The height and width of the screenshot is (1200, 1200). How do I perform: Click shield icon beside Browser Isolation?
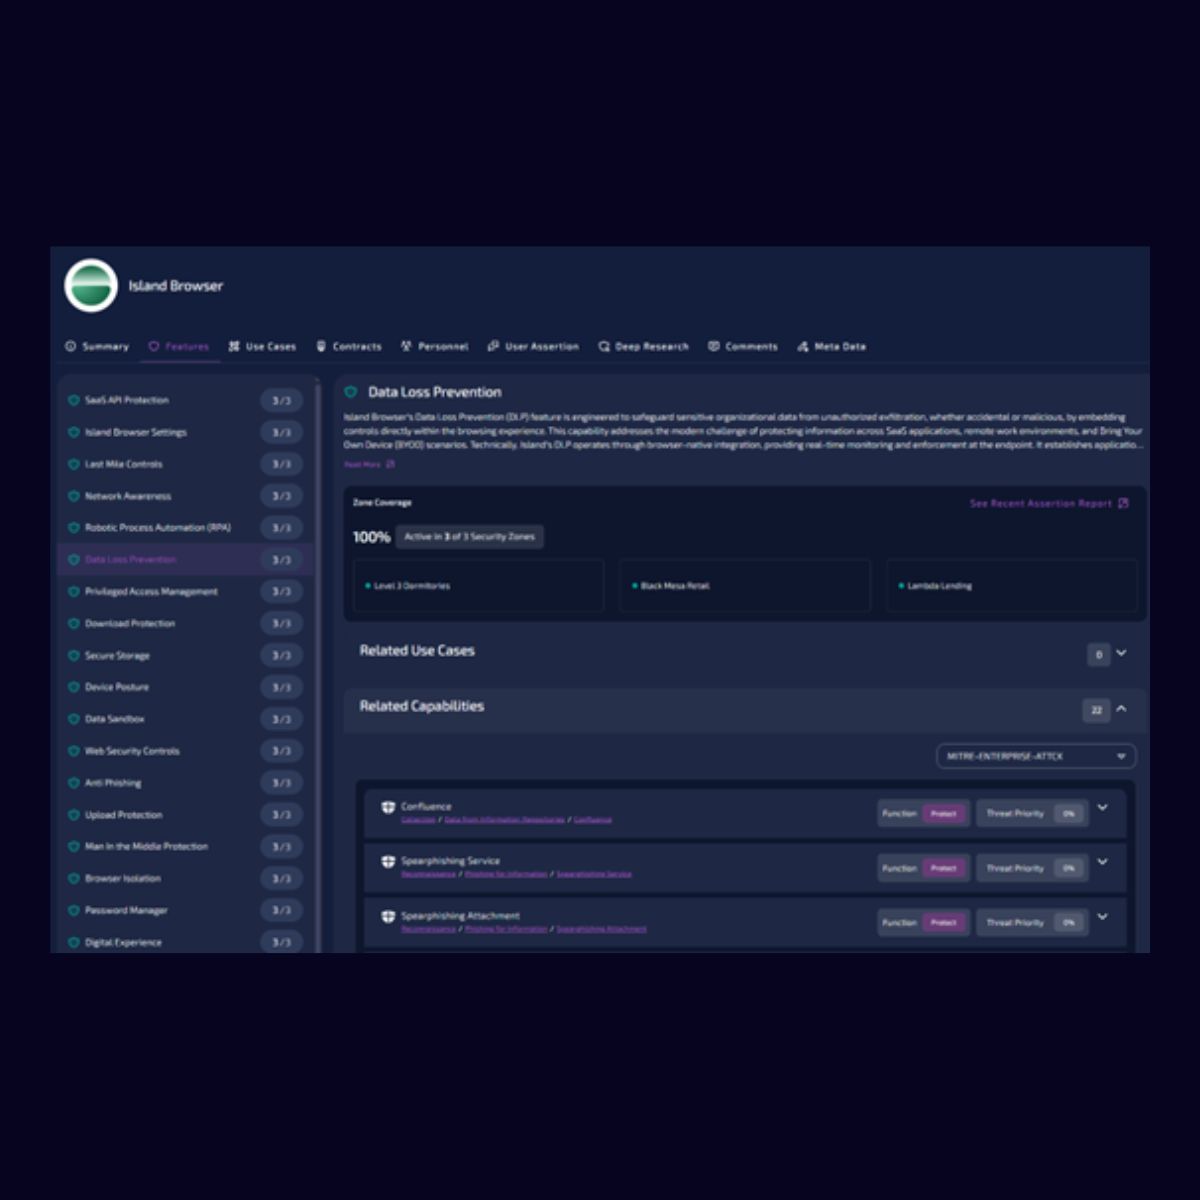(73, 878)
